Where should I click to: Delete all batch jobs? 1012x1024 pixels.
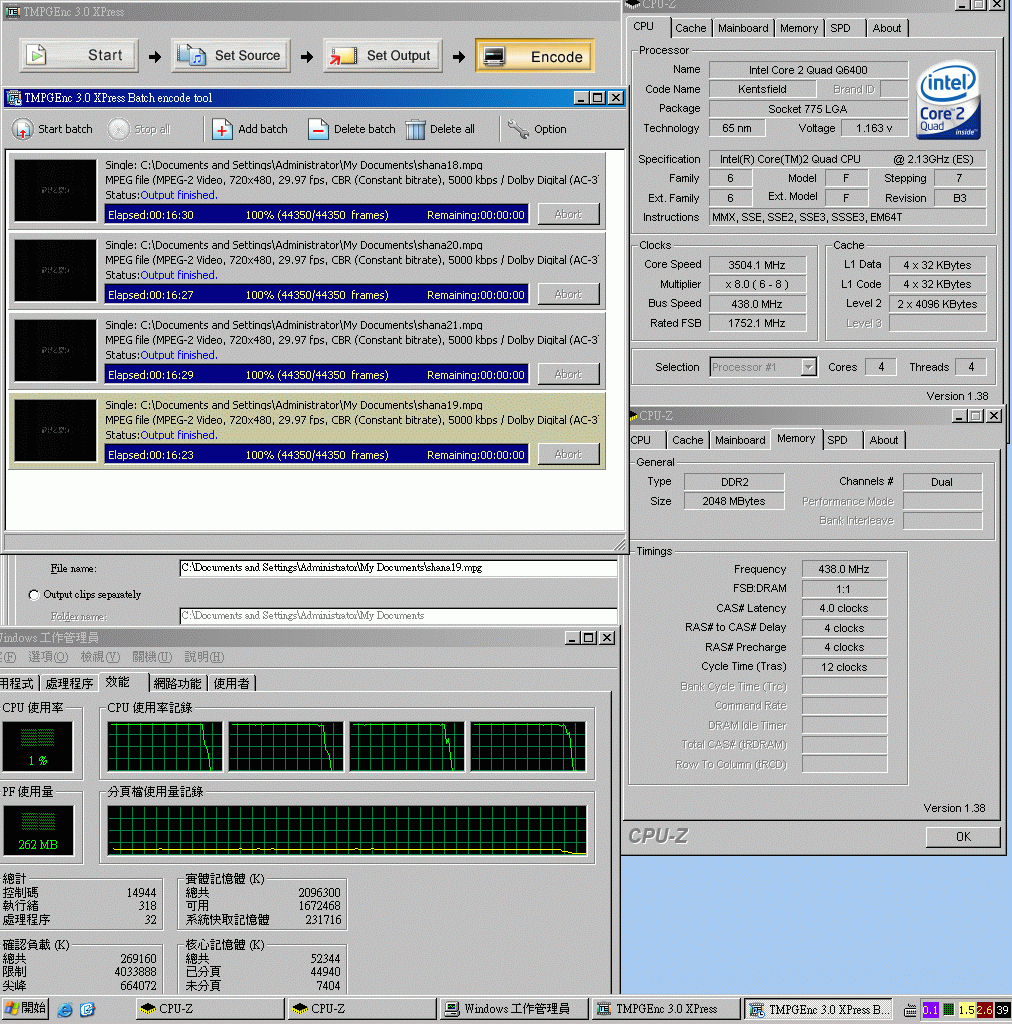point(440,129)
